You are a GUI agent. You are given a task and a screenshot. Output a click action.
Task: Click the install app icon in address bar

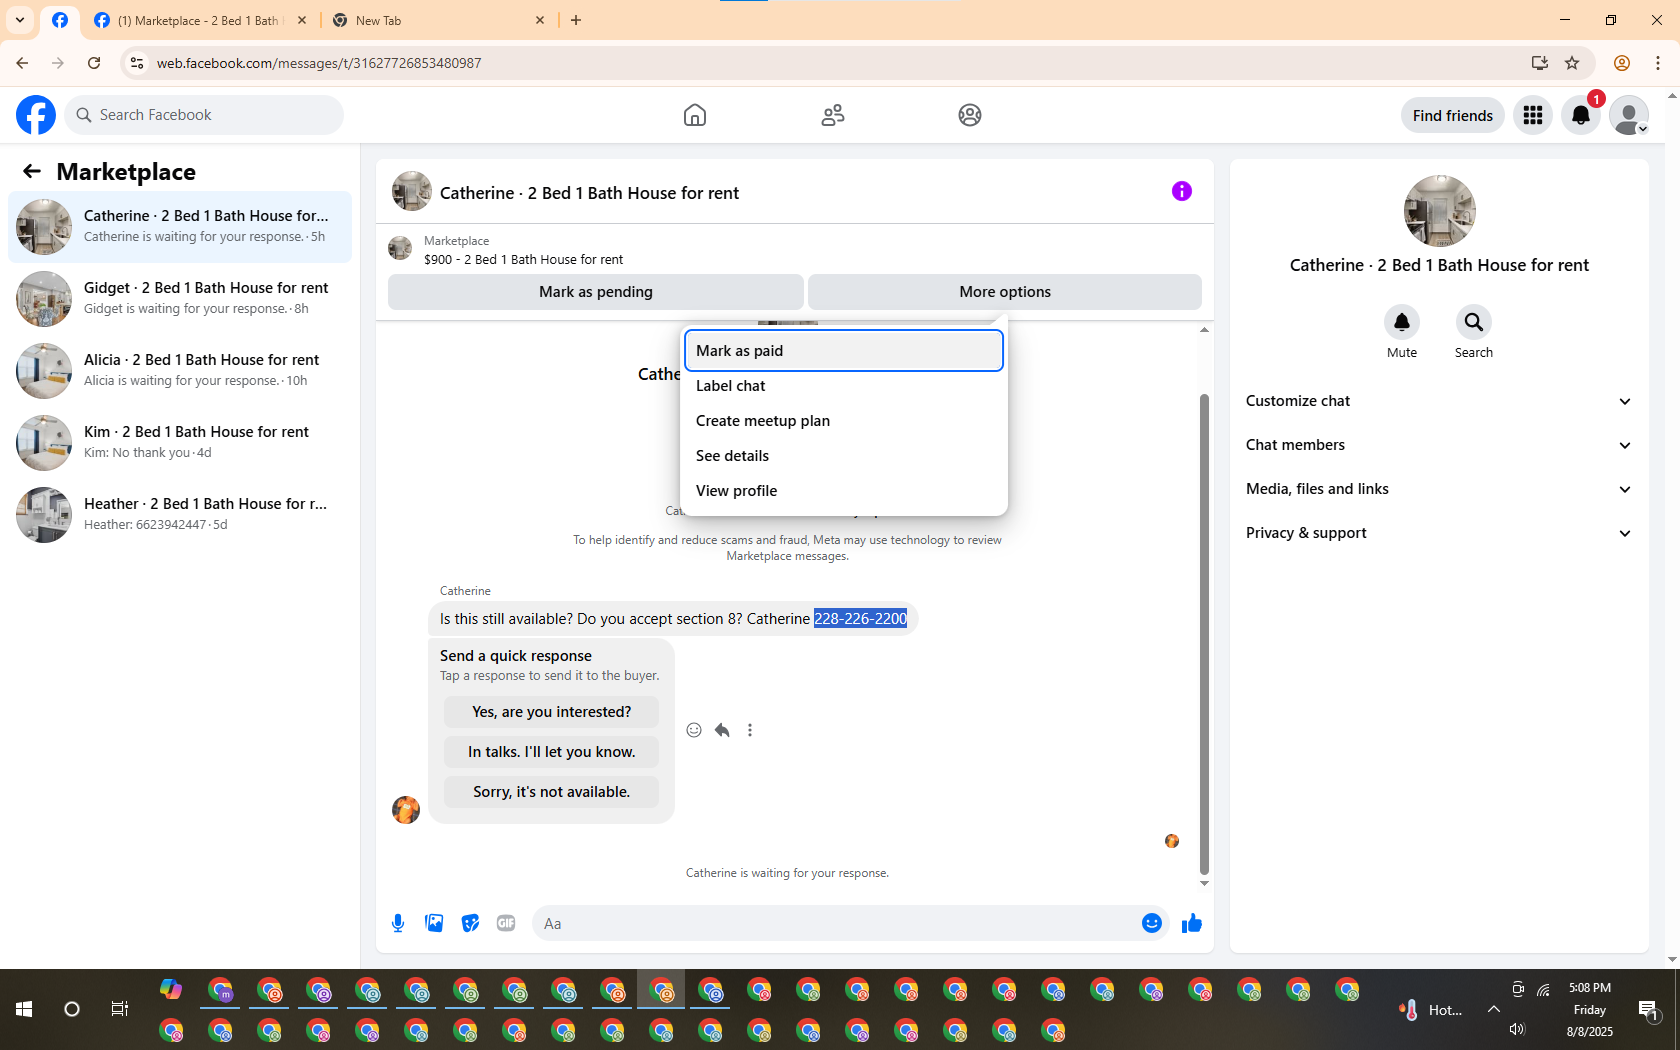(1539, 63)
